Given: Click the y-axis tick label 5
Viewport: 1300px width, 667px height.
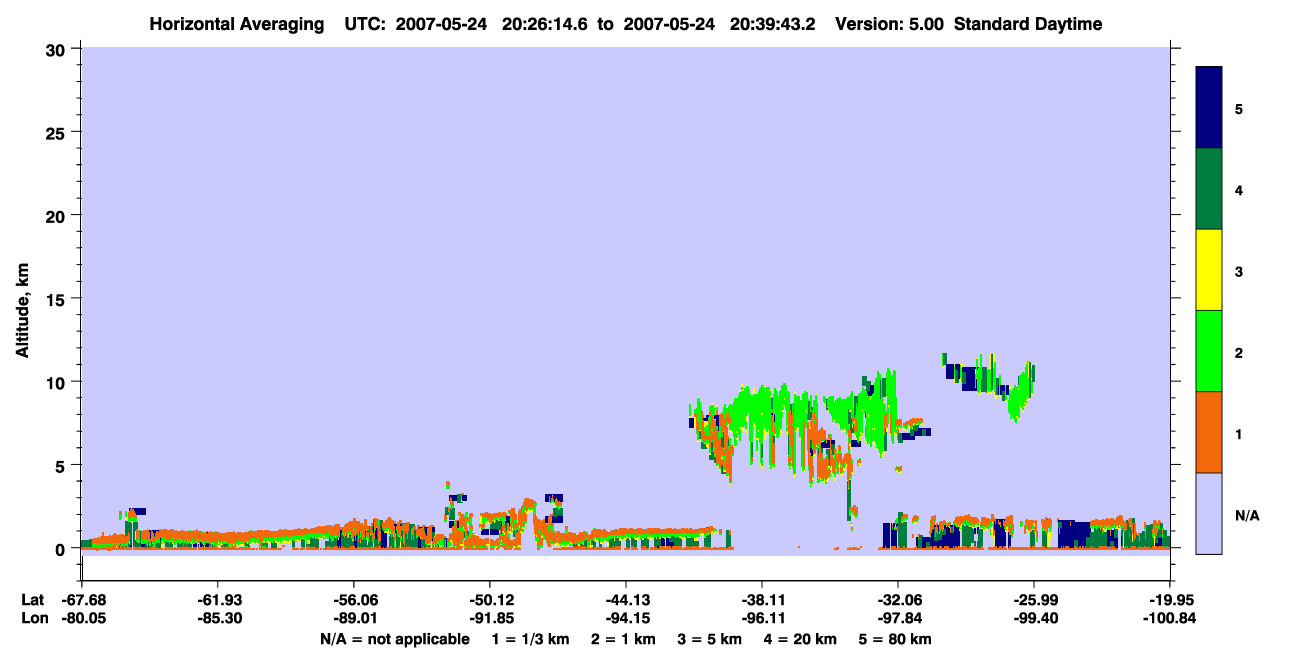Looking at the screenshot, I should tap(62, 465).
